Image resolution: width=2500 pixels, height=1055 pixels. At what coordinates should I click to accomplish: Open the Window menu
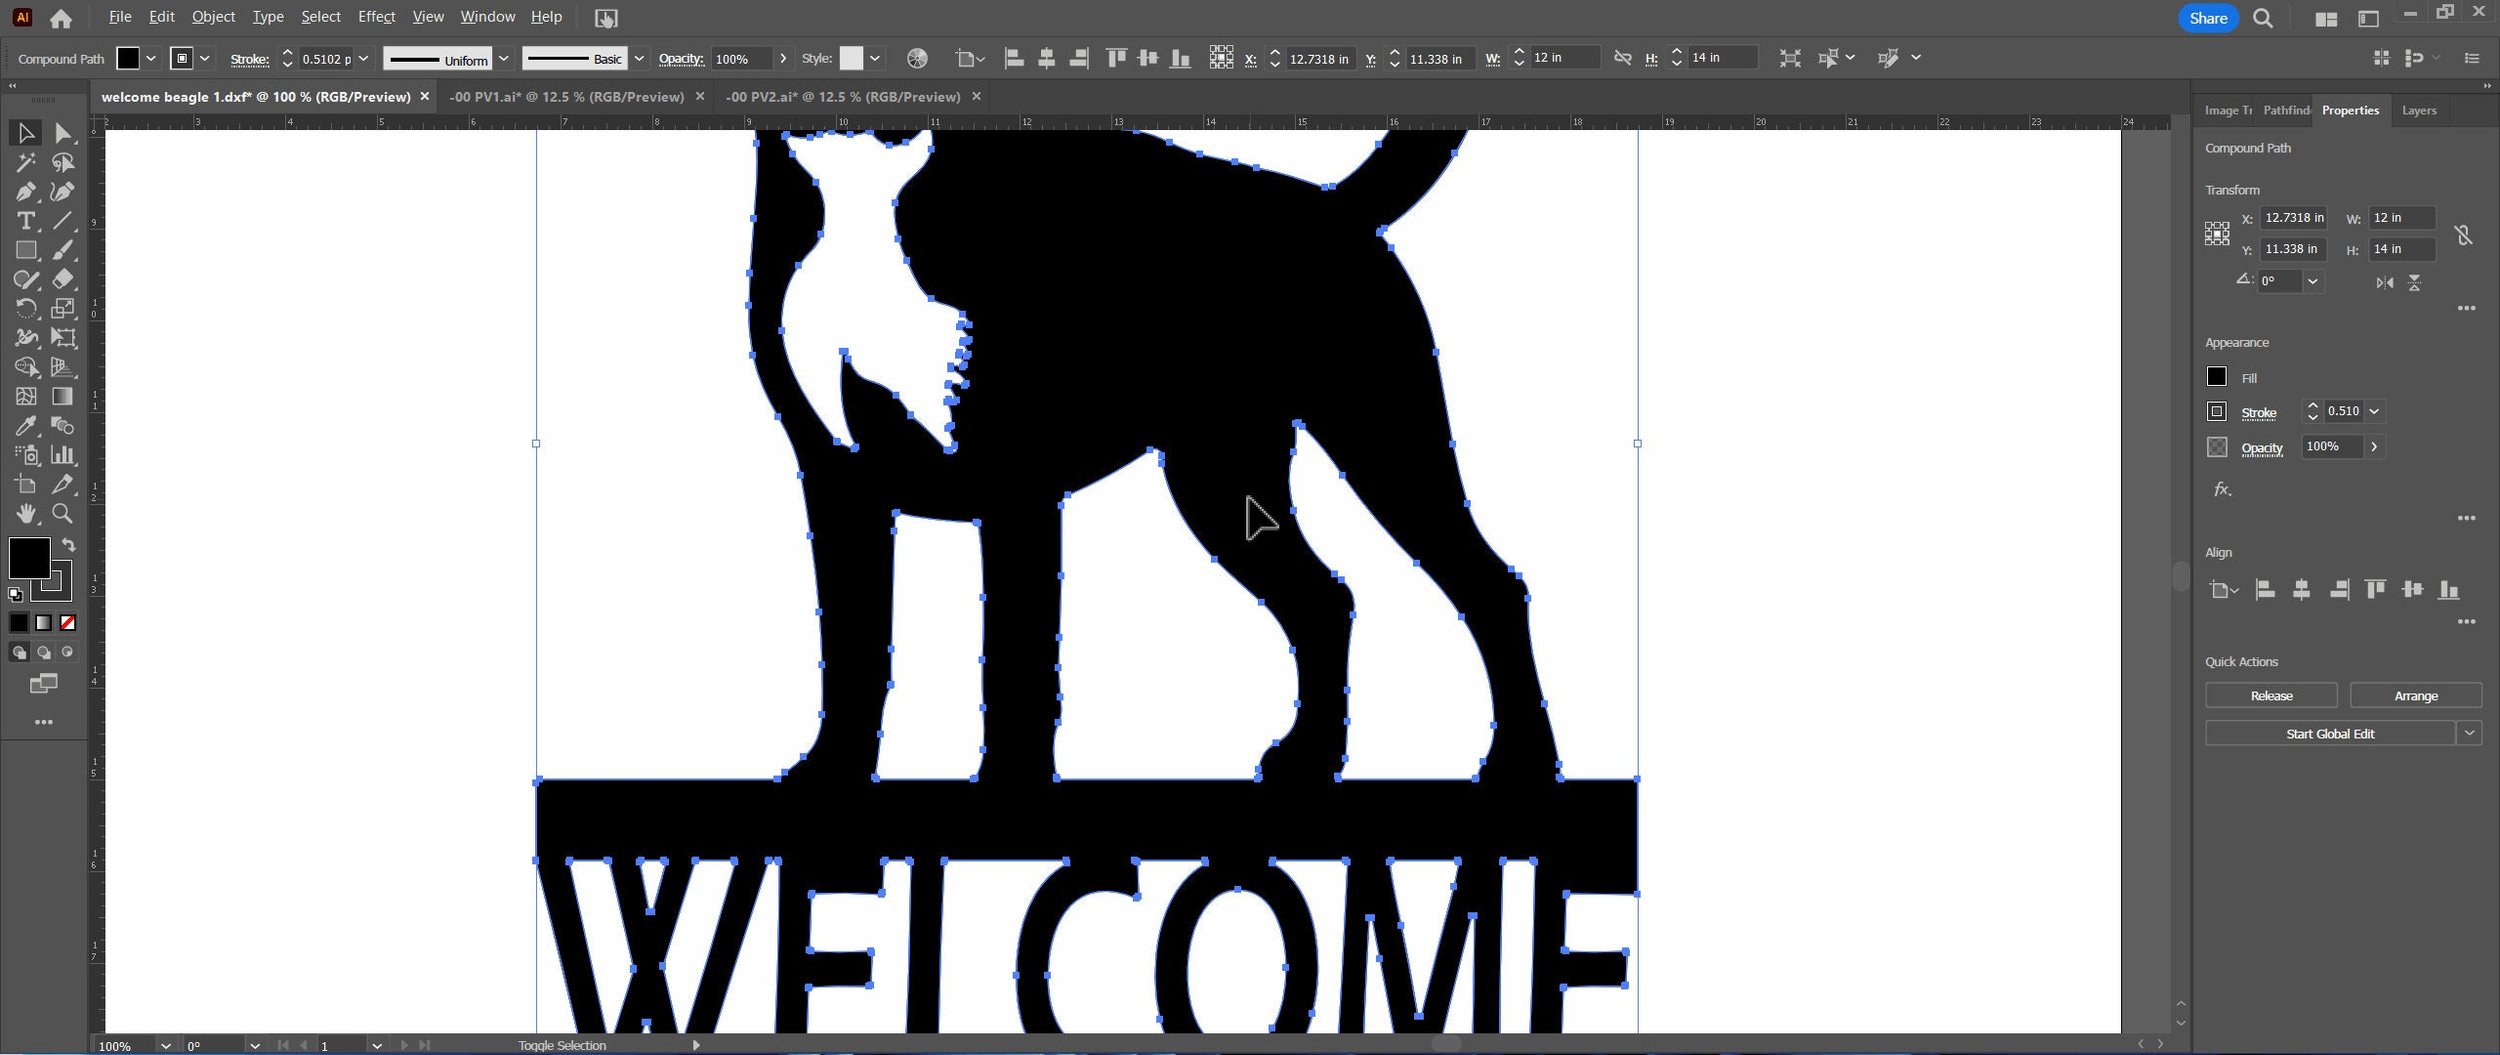(488, 17)
